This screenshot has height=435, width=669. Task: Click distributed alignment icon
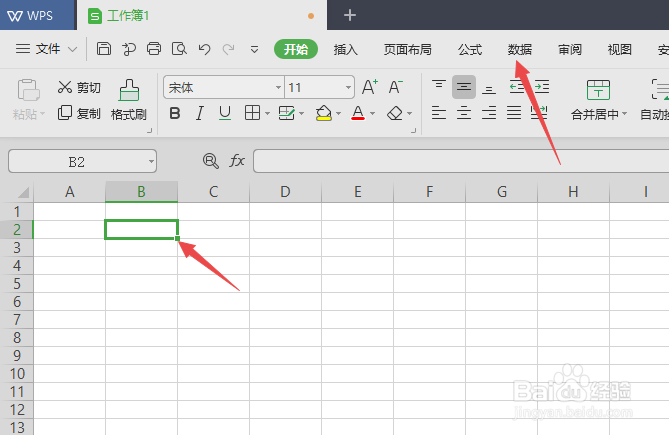(x=538, y=113)
